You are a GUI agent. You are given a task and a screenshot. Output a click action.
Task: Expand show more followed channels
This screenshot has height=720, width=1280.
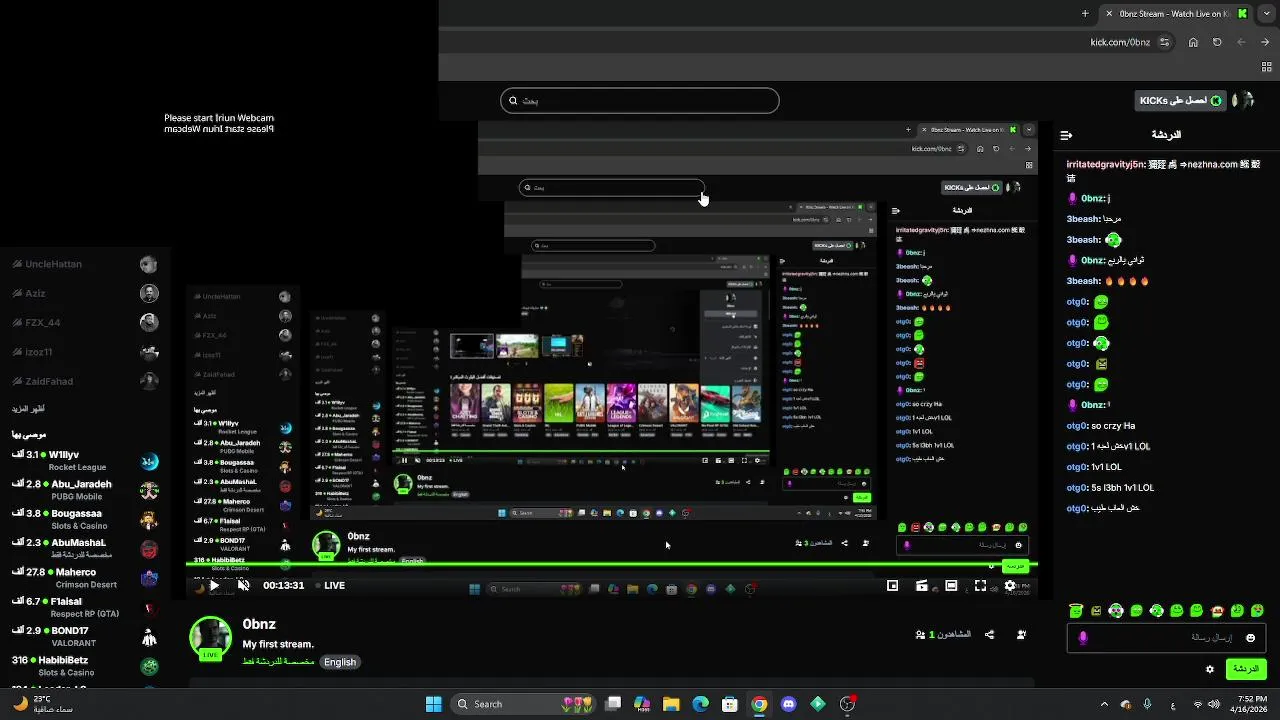coord(28,409)
